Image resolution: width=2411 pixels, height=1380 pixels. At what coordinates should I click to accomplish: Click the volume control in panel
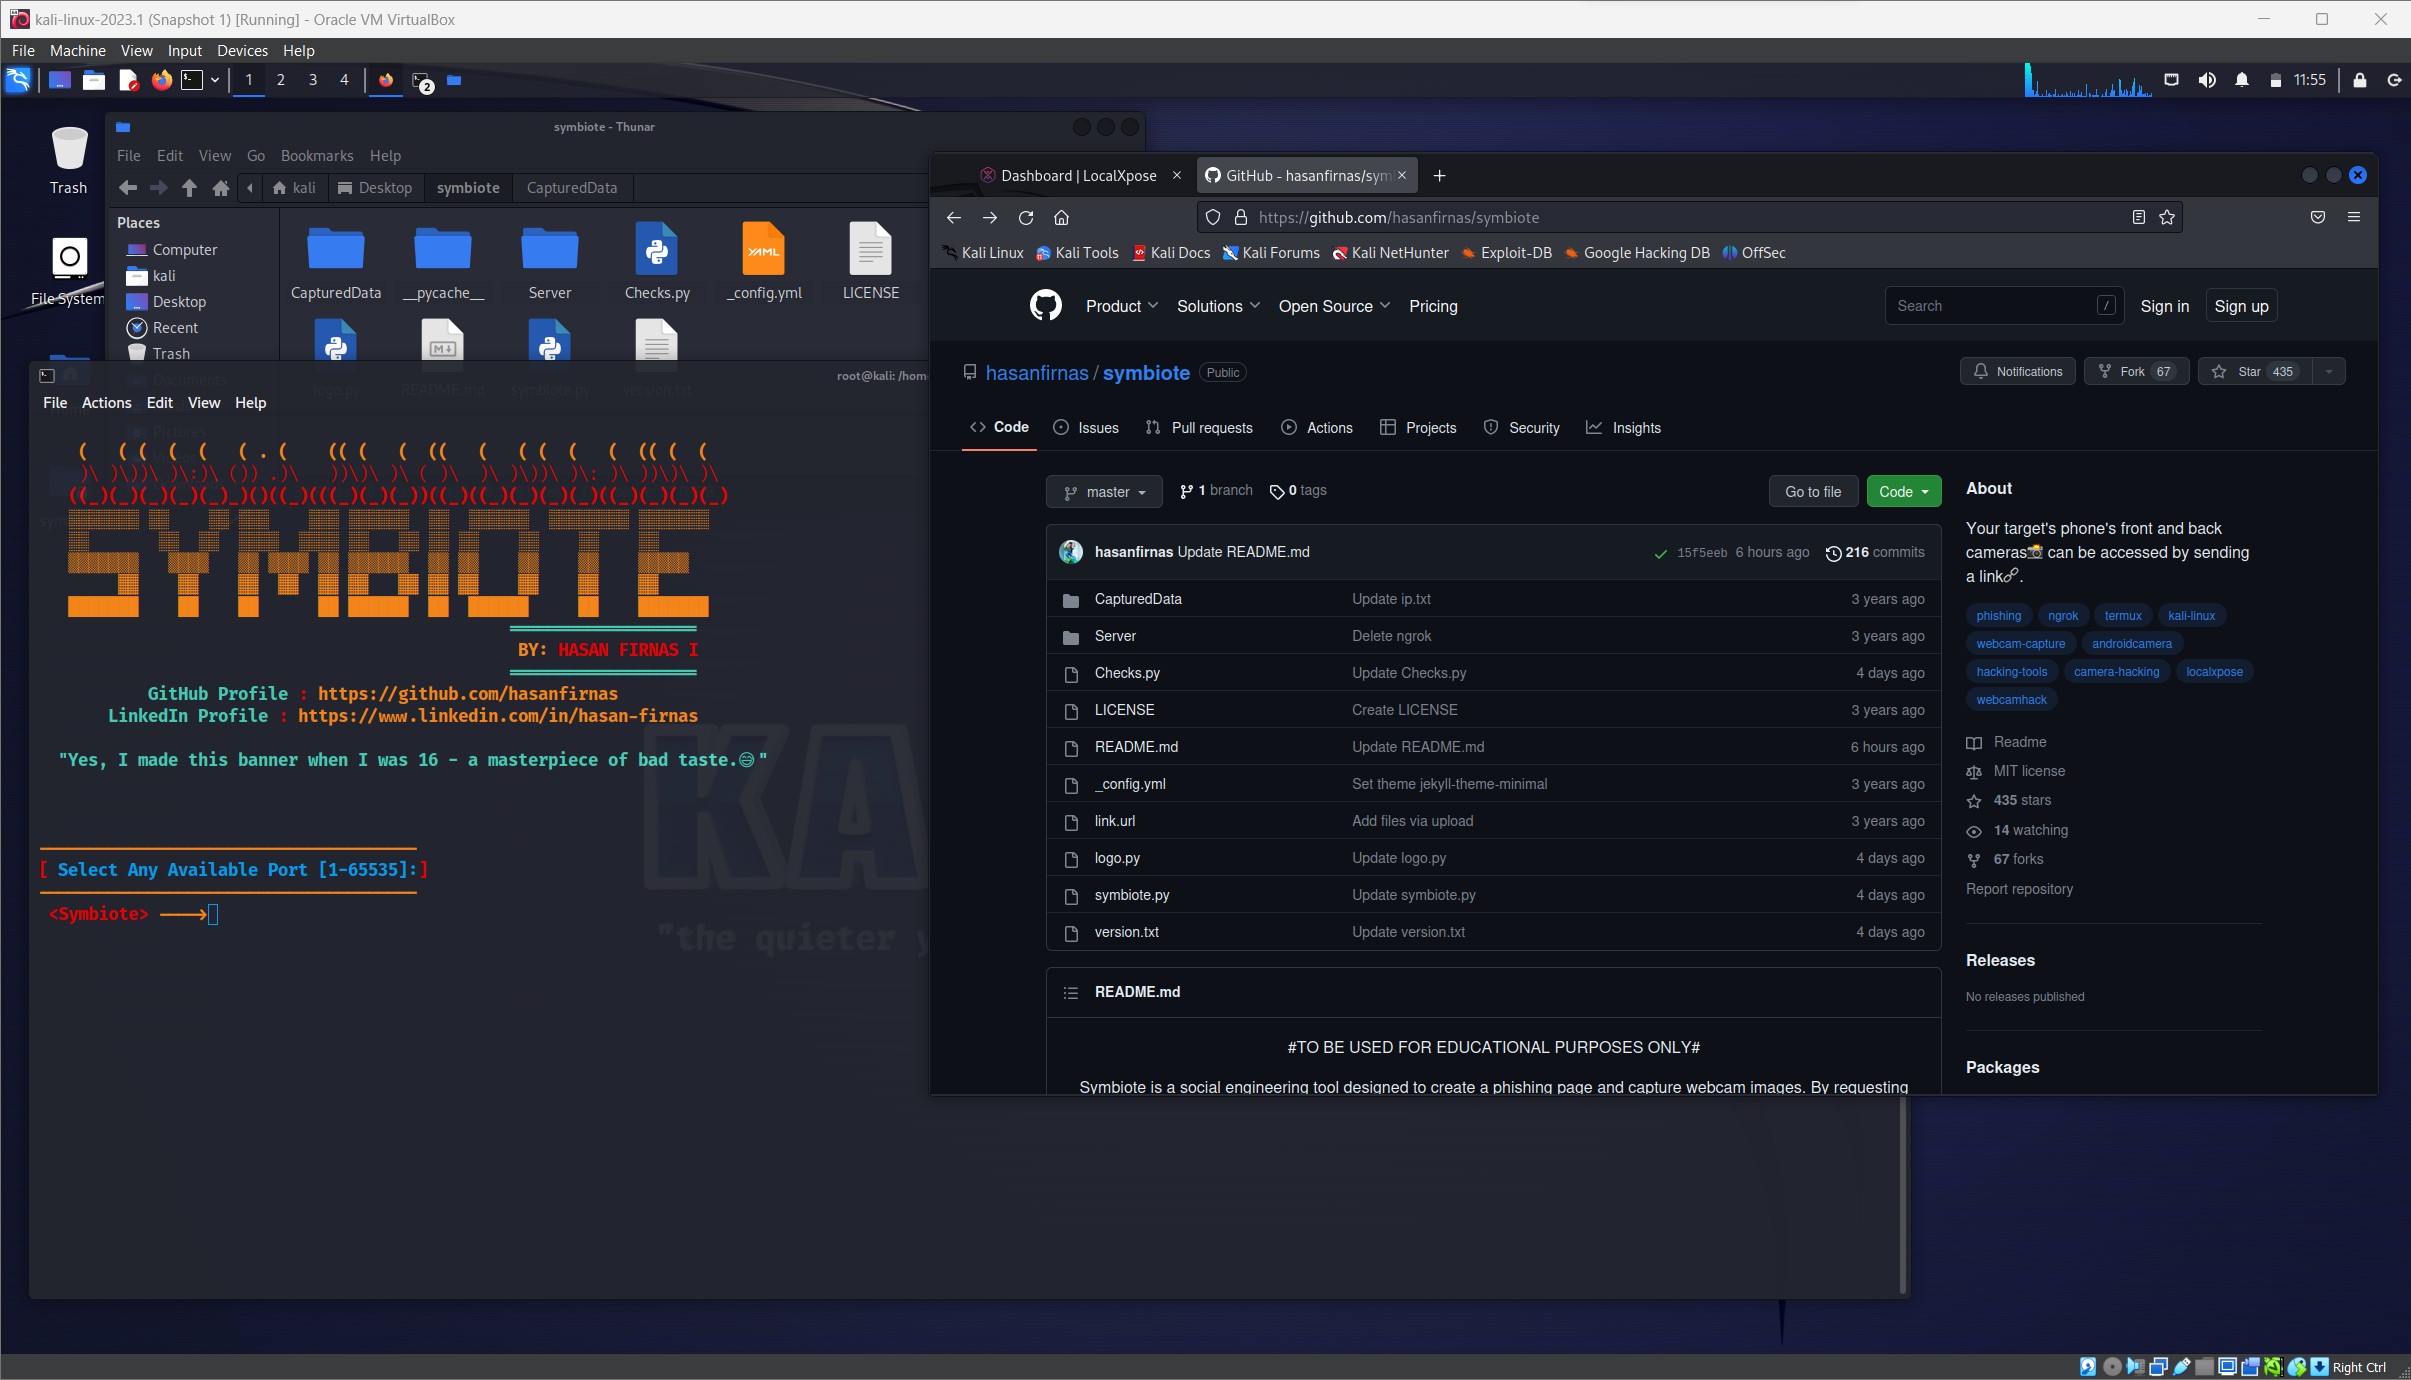tap(2206, 80)
